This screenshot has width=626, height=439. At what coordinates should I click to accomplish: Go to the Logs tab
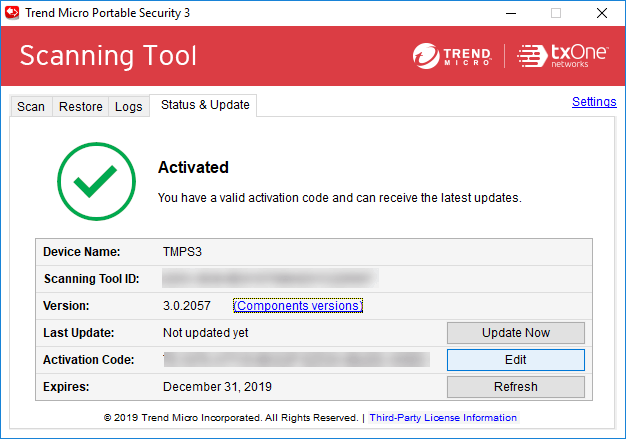click(128, 106)
